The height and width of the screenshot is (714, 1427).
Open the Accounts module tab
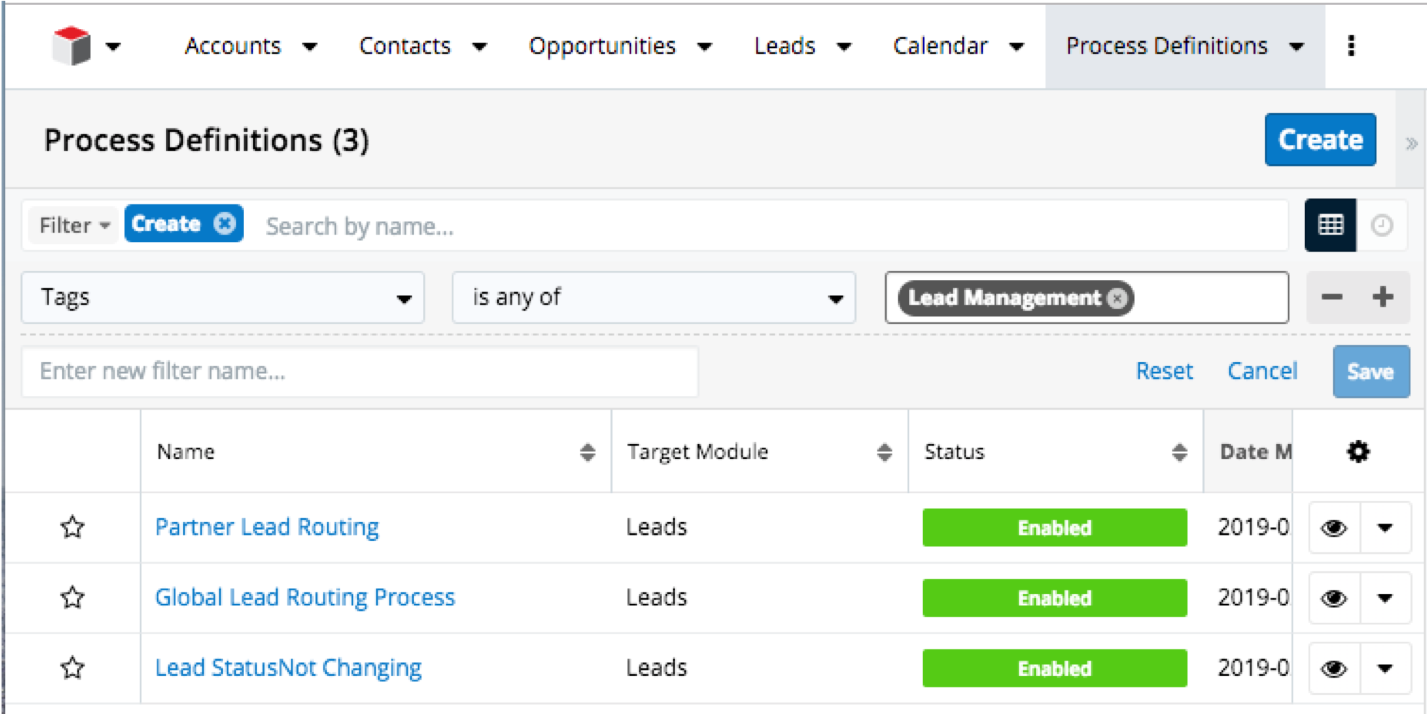233,46
